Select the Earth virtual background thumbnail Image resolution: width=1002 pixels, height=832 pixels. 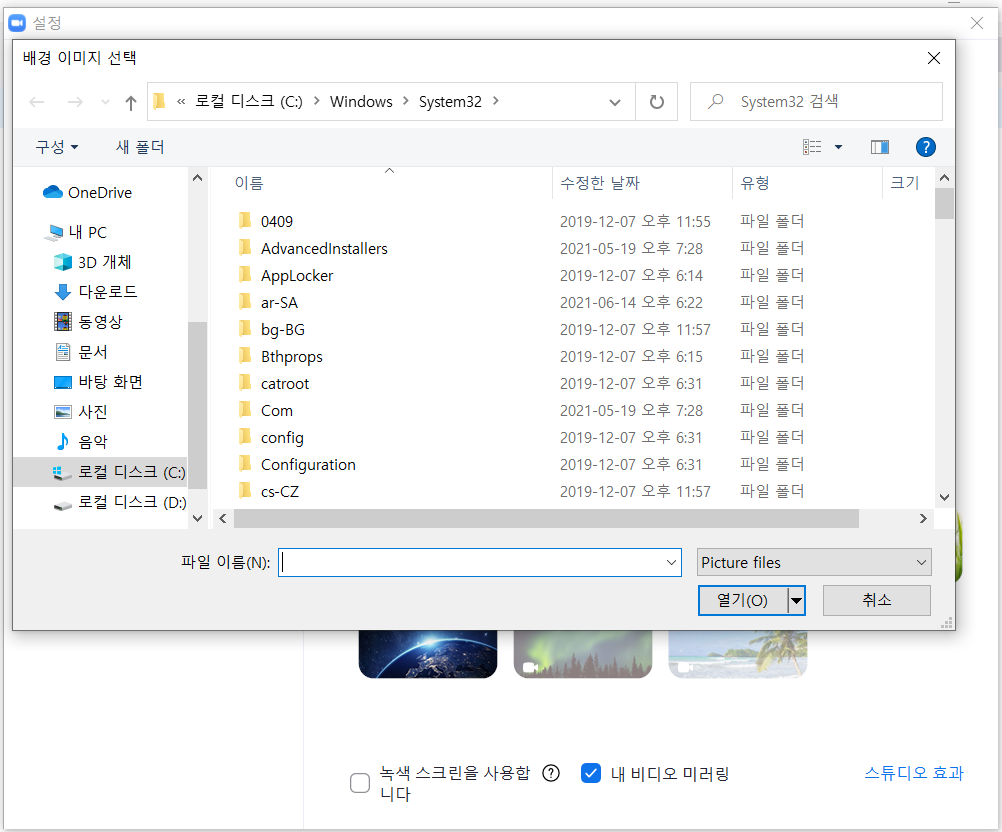click(x=428, y=654)
